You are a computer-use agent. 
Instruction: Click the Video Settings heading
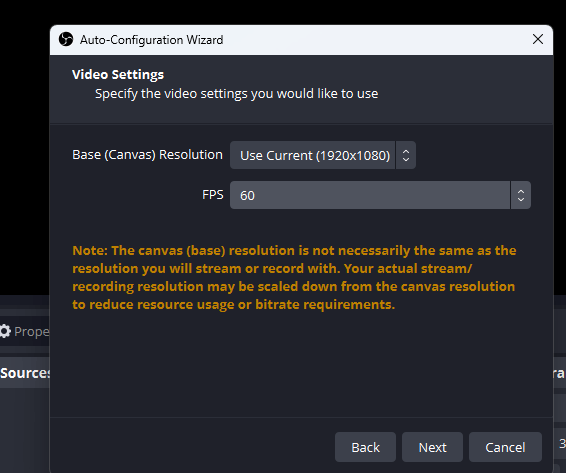118,74
